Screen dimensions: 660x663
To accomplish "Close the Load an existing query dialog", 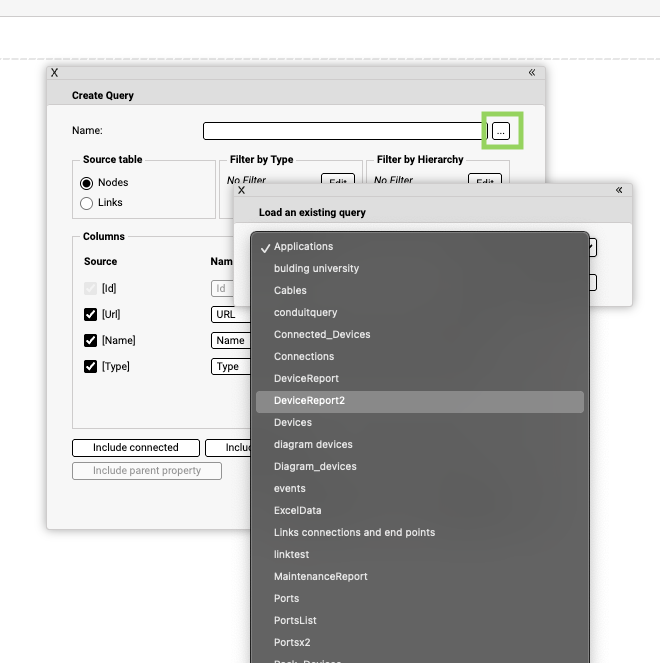I will (x=241, y=190).
